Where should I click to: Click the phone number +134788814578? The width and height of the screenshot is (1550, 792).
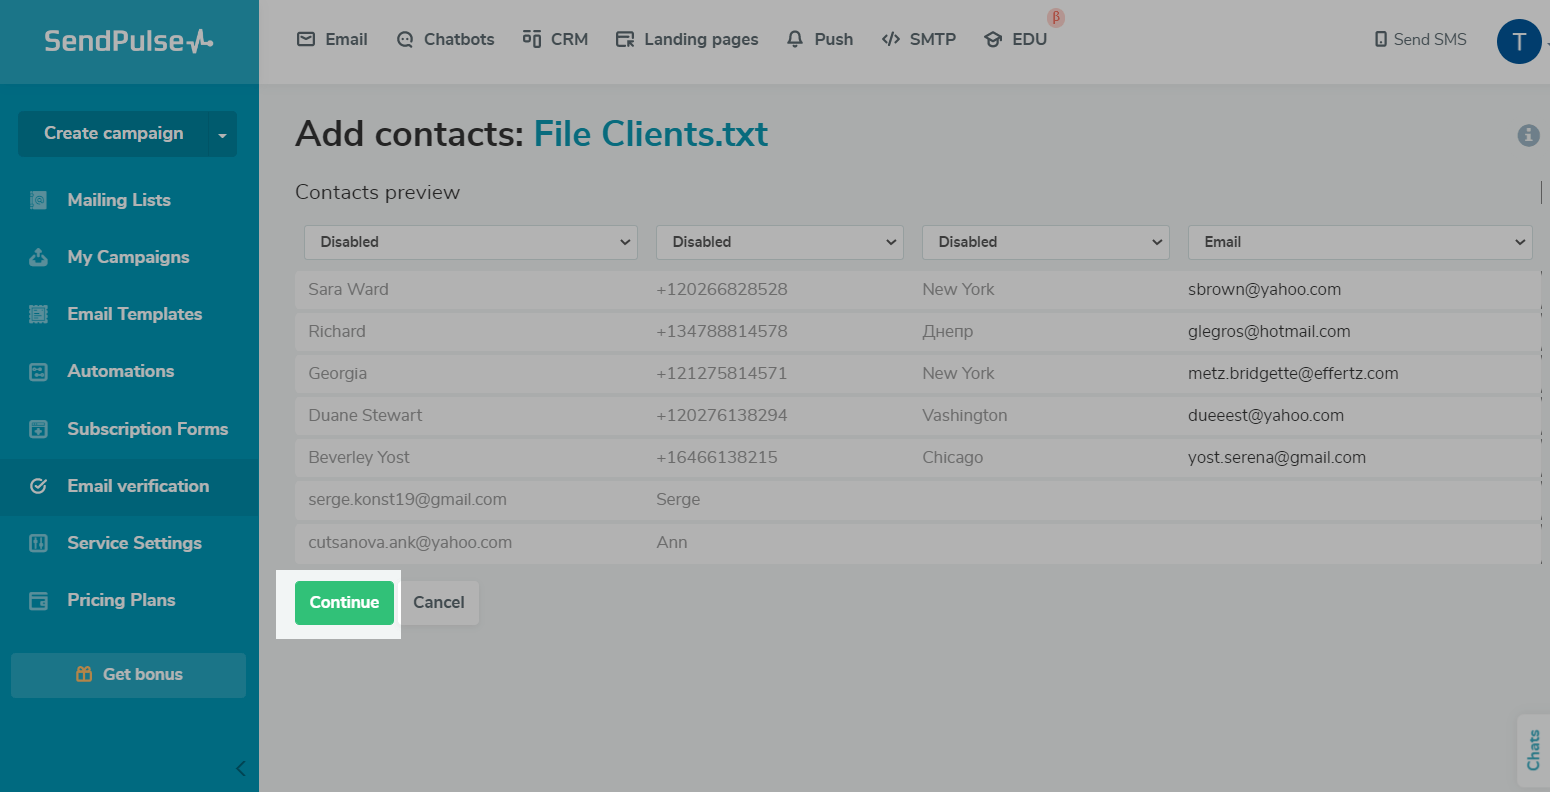point(721,332)
